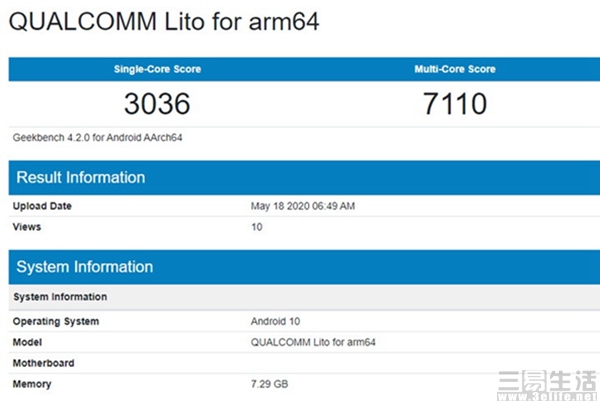Select the Multi-Core Score header

(455, 69)
